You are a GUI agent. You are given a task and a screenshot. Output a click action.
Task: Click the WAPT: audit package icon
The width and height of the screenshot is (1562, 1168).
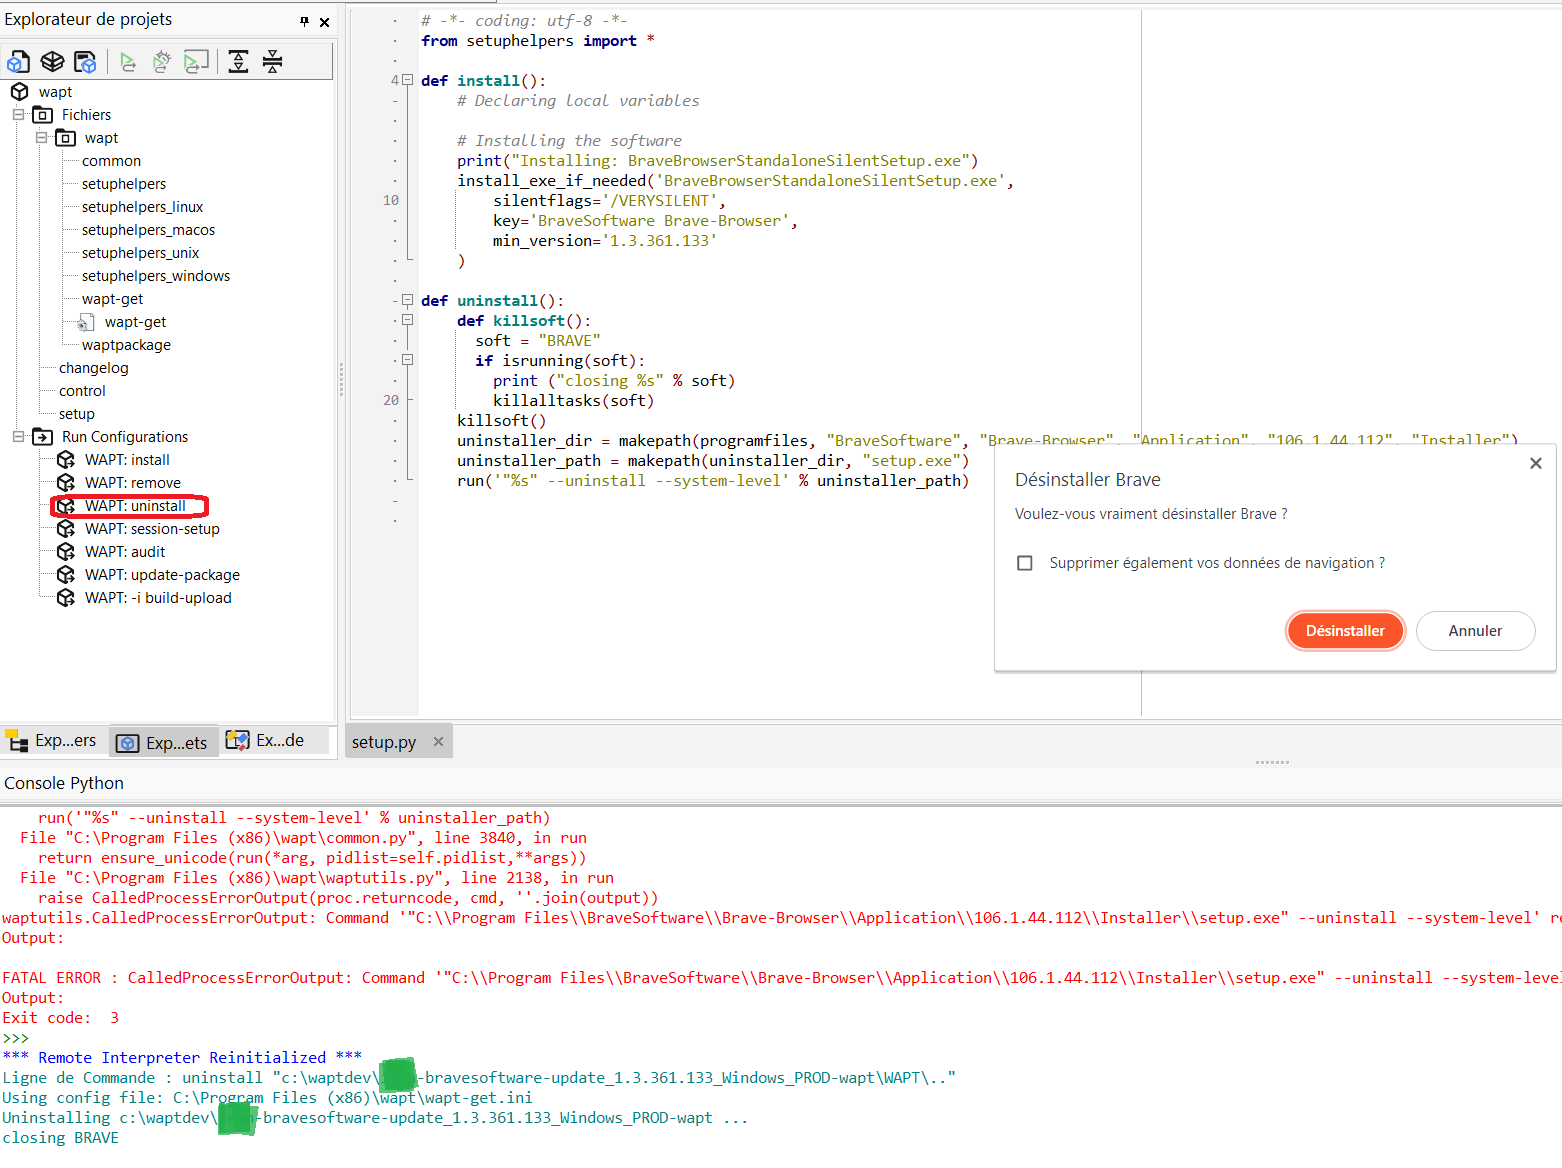click(x=66, y=552)
